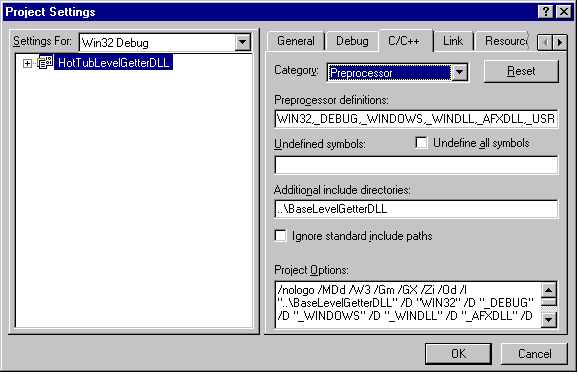Switch to the Link tab
The image size is (578, 374).
point(453,41)
